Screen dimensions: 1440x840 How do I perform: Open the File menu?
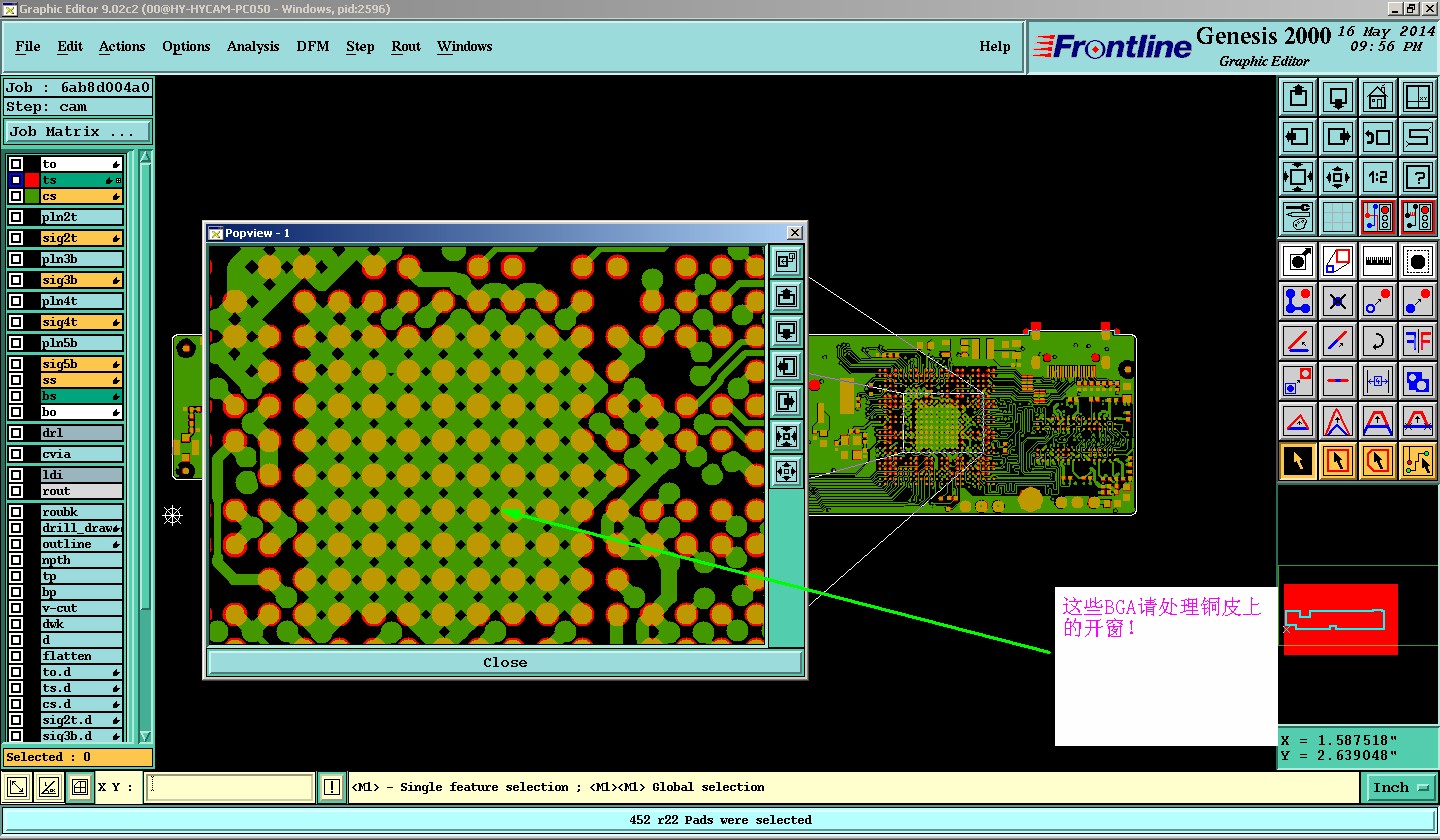28,46
